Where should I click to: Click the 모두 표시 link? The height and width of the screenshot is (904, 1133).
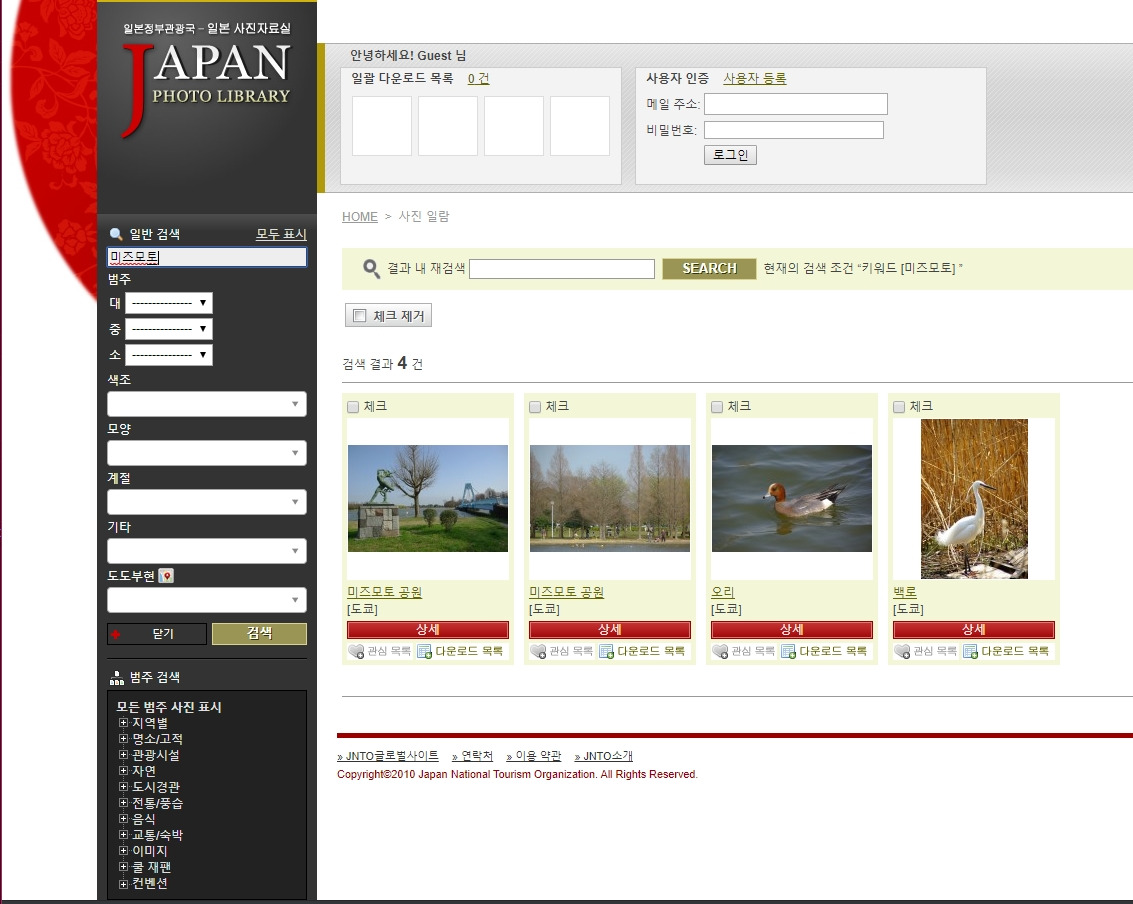(x=281, y=234)
